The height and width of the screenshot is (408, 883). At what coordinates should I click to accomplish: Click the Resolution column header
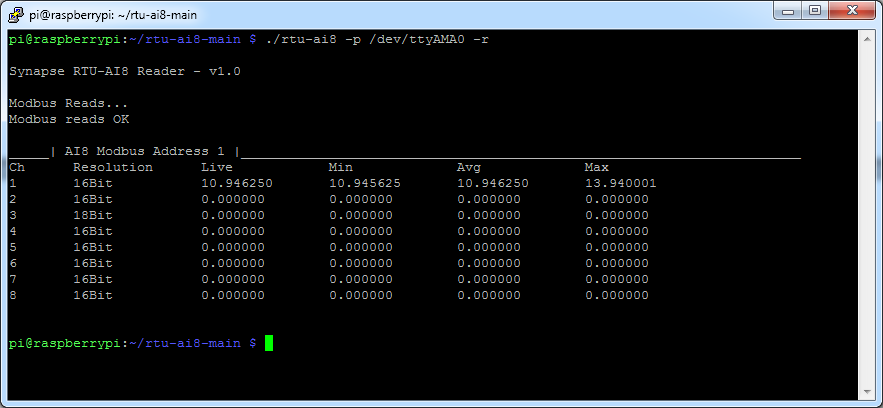112,167
